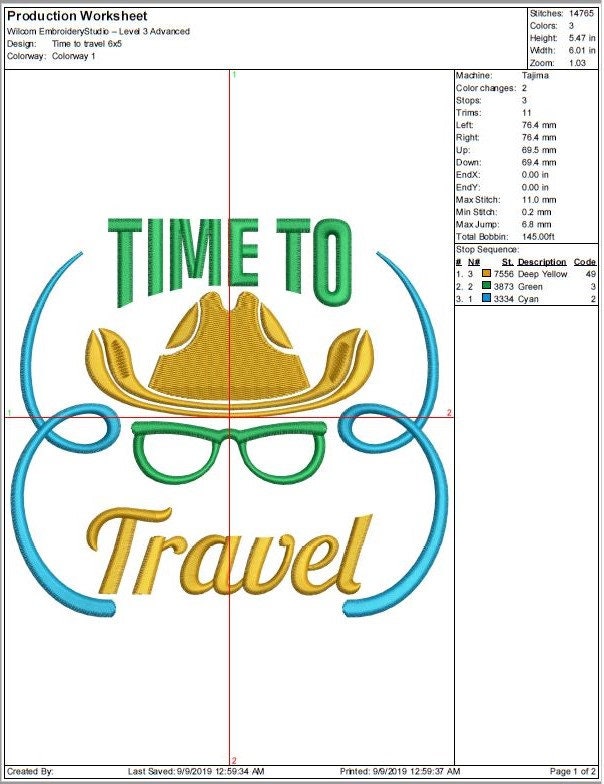Click the 'Code' column header
604x784 pixels.
584,262
